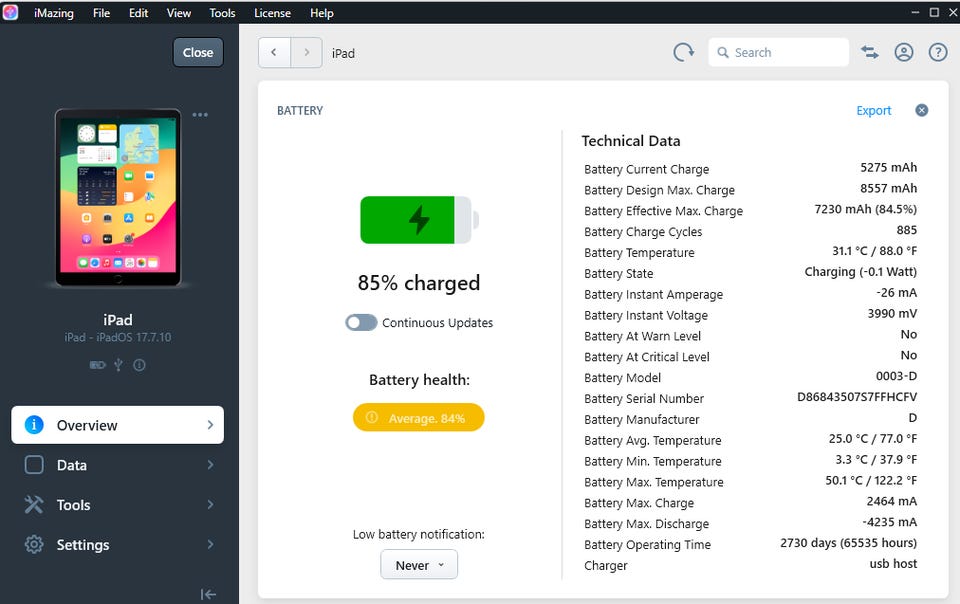Expand the Data chevron

210,465
